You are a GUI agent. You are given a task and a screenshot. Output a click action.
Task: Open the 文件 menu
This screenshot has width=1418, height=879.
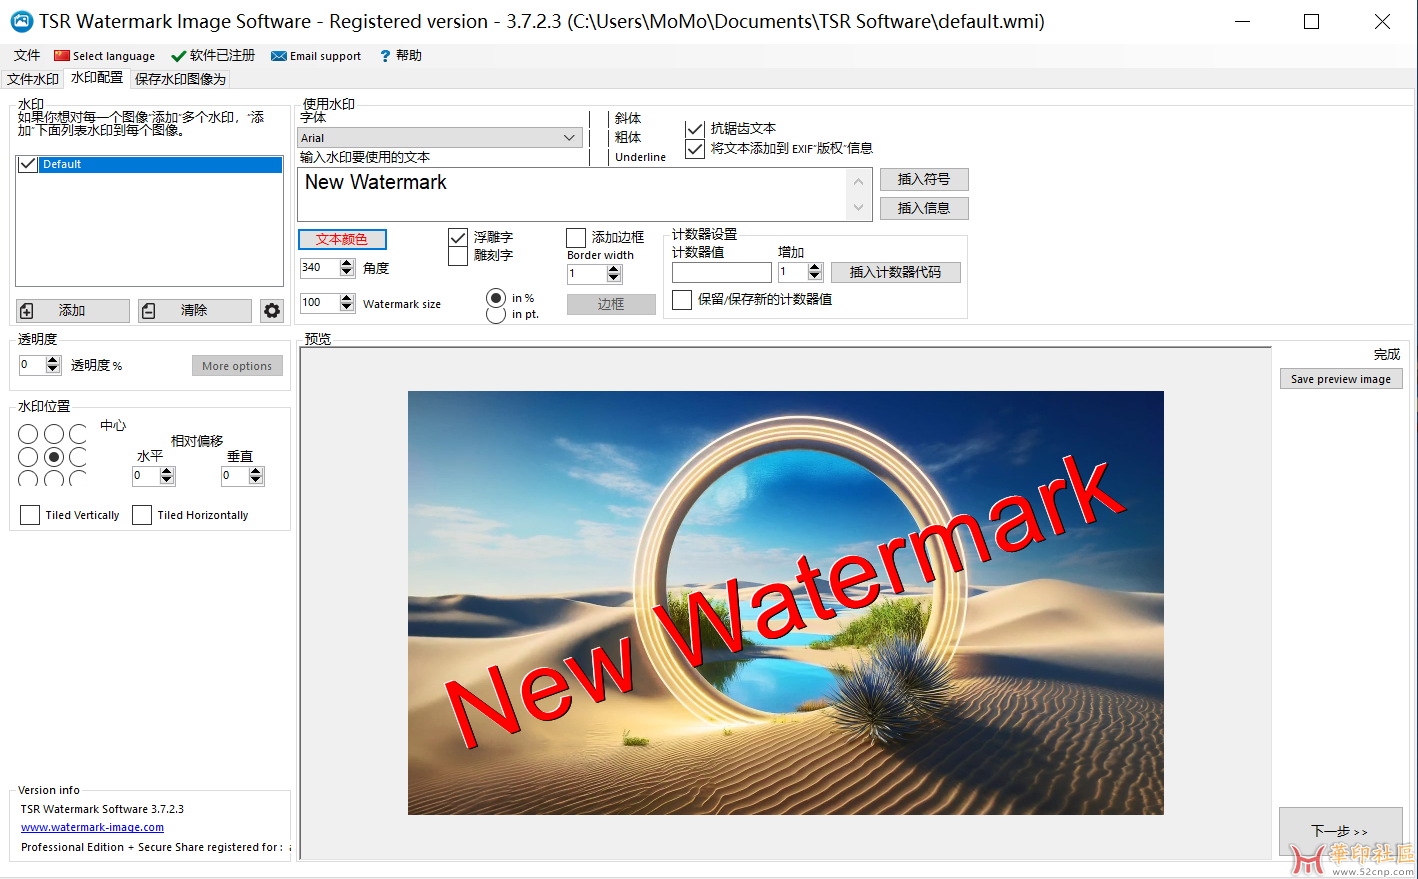point(27,56)
